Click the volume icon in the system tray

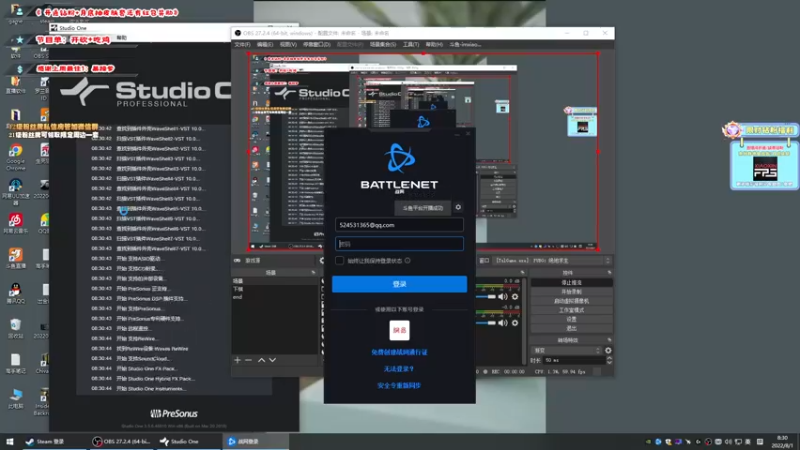728,442
